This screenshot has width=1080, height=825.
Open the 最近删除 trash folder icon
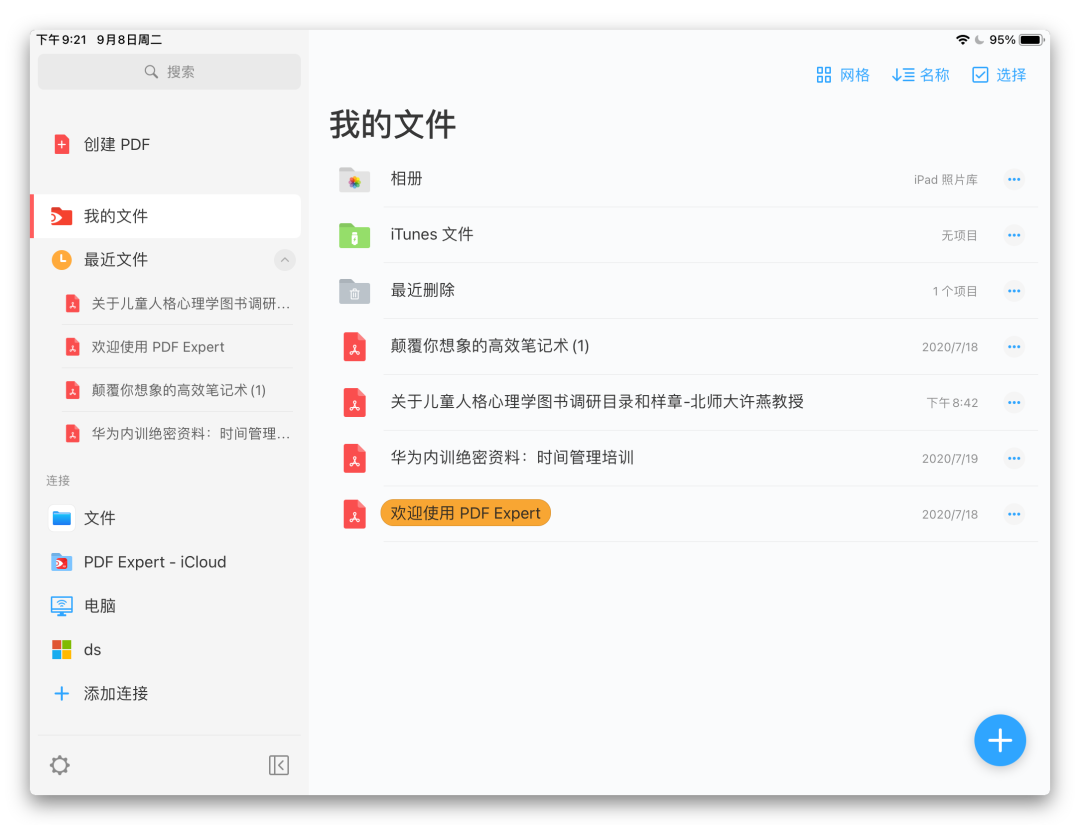coord(355,291)
